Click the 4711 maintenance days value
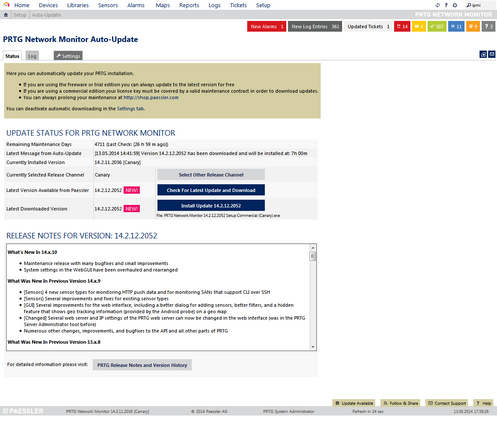The image size is (497, 445). tap(100, 144)
